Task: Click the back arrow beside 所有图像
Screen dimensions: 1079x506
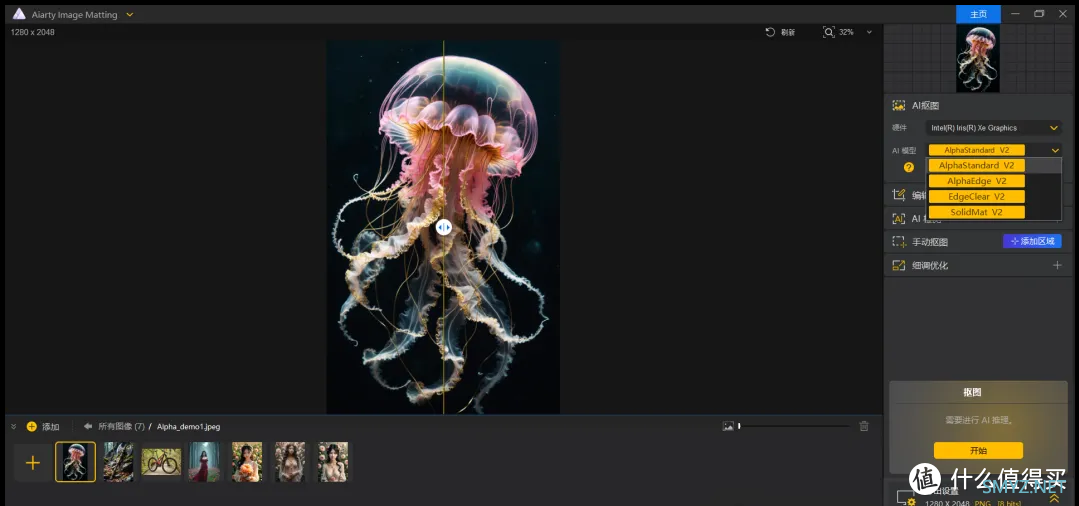Action: 88,426
